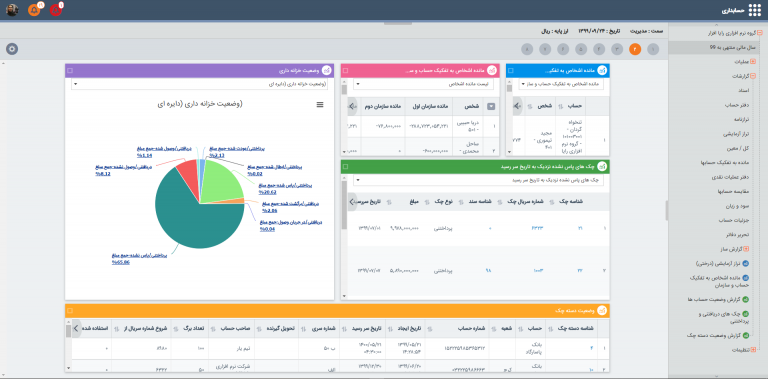
Task: Sort by the شناسه سند column icon
Action: click(461, 201)
